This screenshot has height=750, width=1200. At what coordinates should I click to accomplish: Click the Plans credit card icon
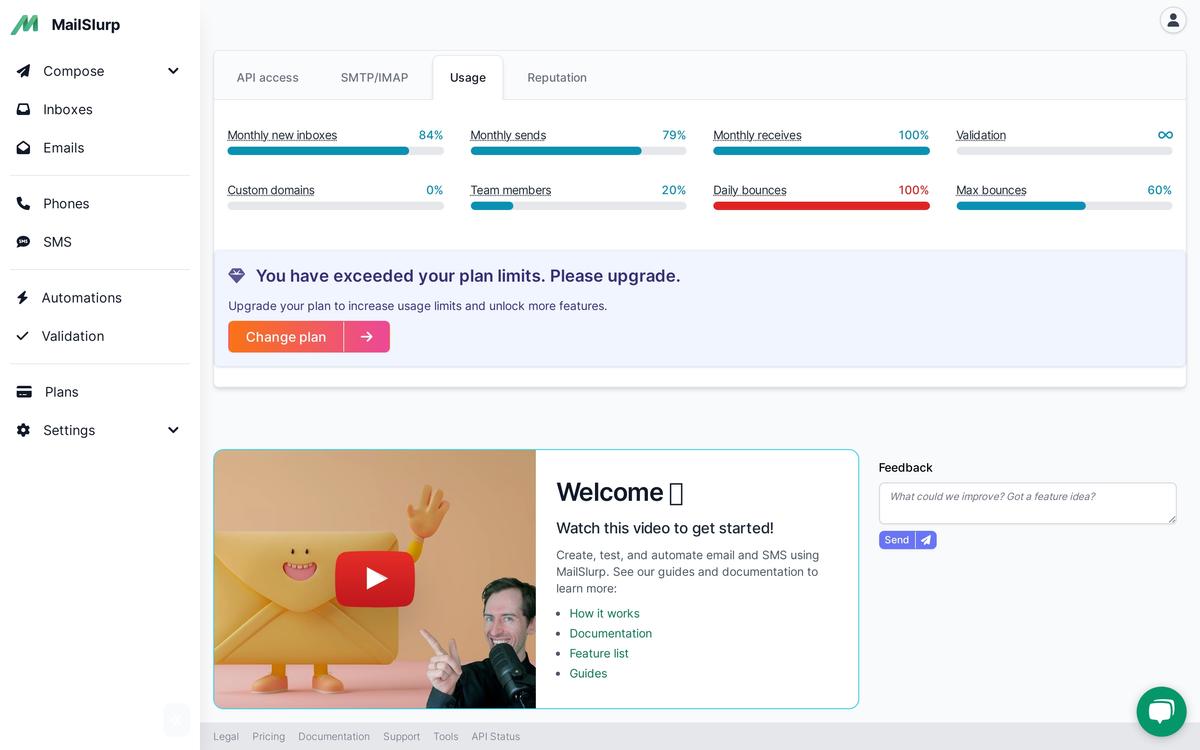[24, 392]
